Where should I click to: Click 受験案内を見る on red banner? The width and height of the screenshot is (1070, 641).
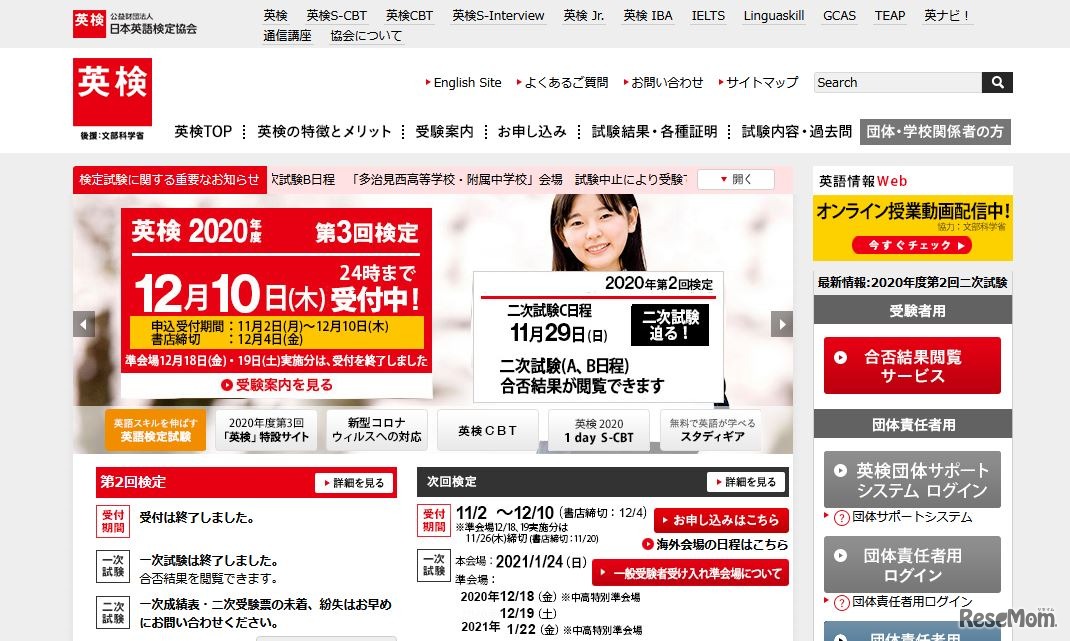point(277,385)
